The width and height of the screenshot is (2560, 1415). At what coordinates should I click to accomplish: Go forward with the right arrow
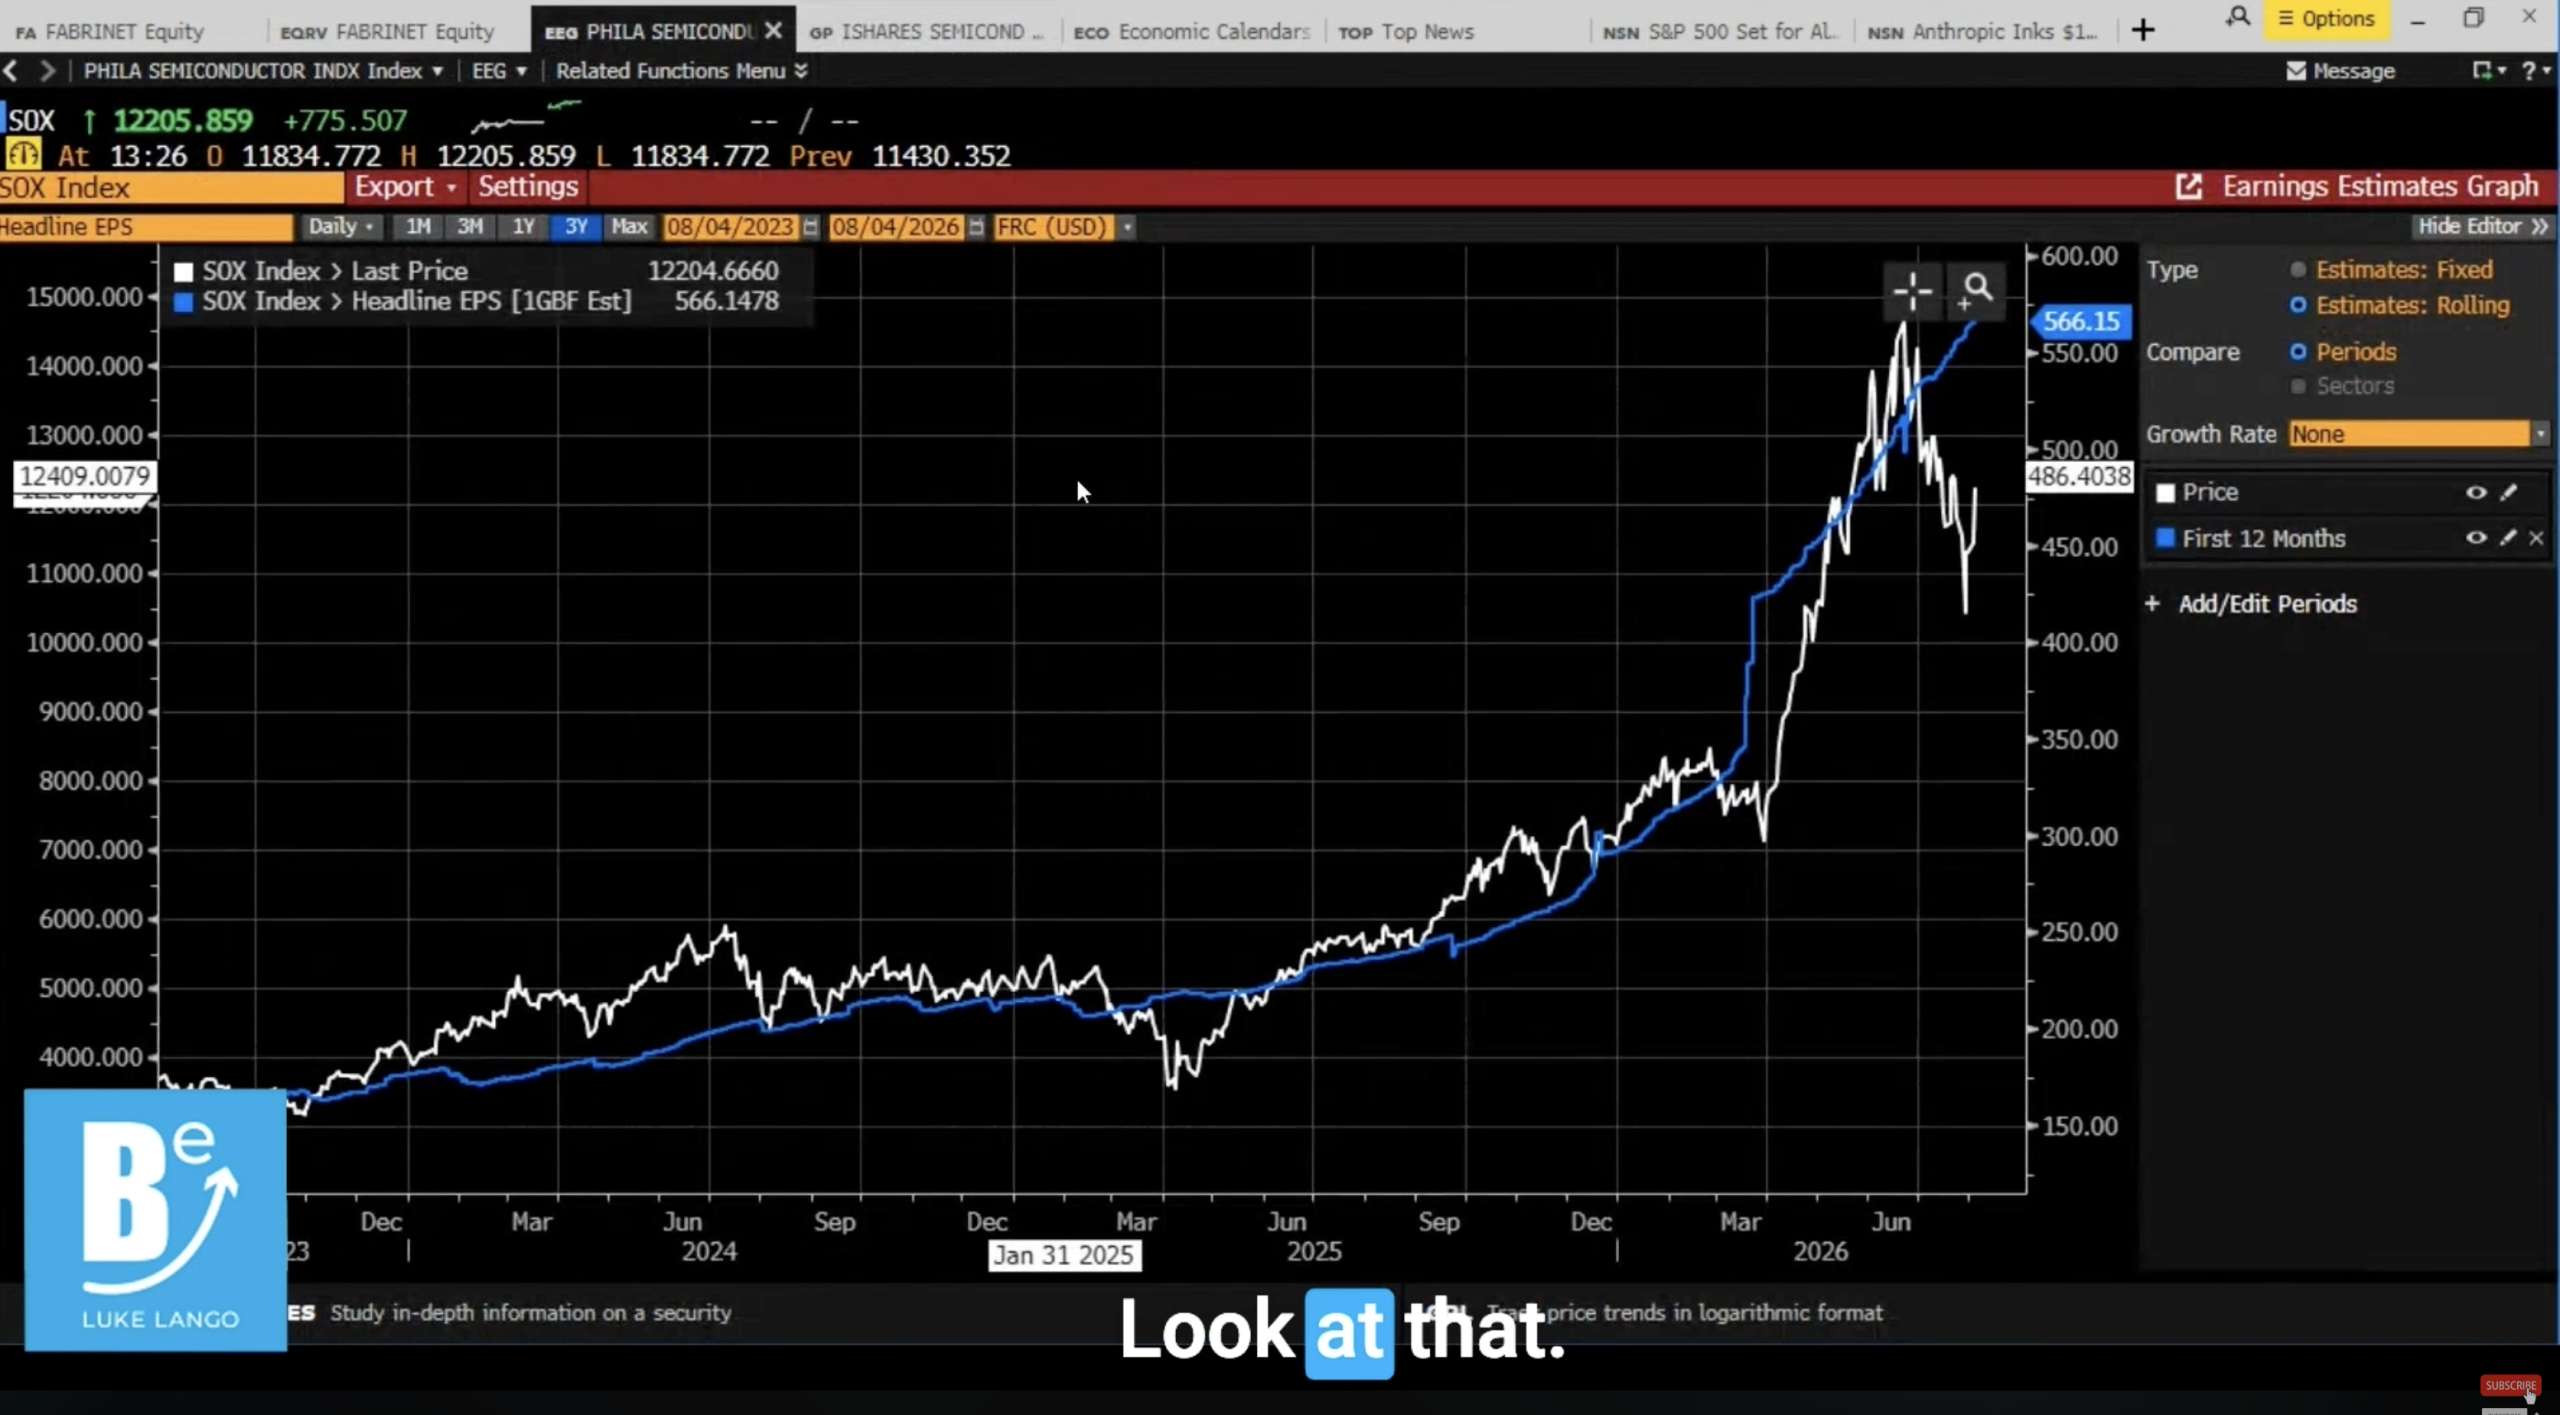pos(47,71)
